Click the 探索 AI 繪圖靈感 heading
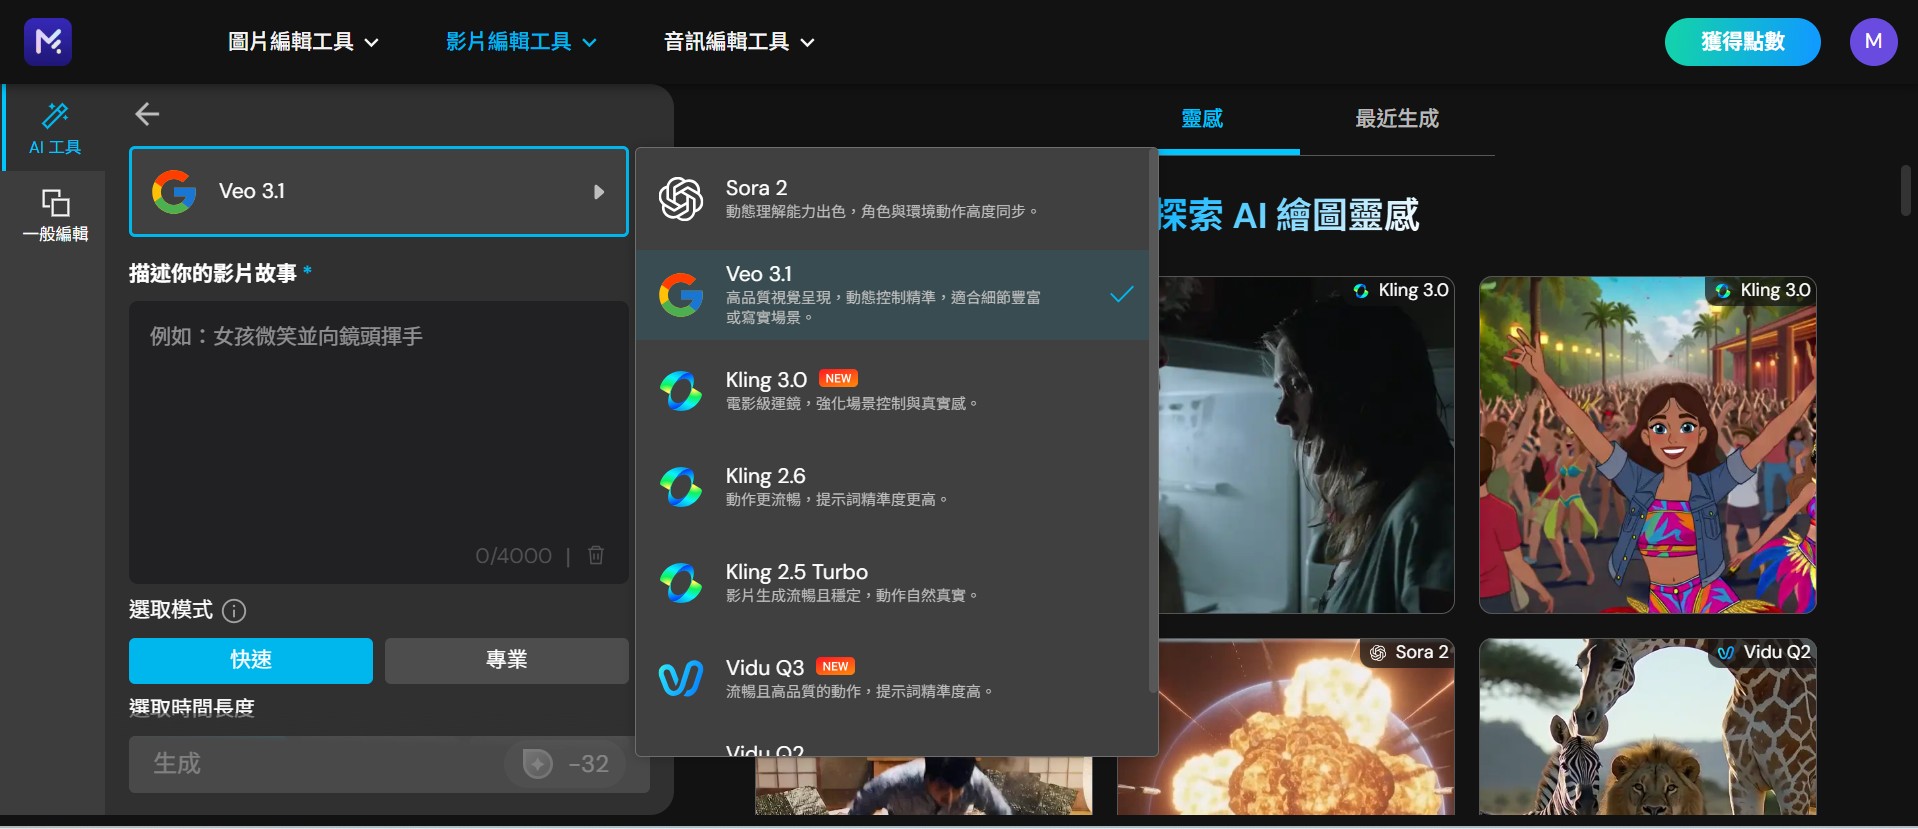Screen dimensions: 1918x829 click(x=1289, y=215)
